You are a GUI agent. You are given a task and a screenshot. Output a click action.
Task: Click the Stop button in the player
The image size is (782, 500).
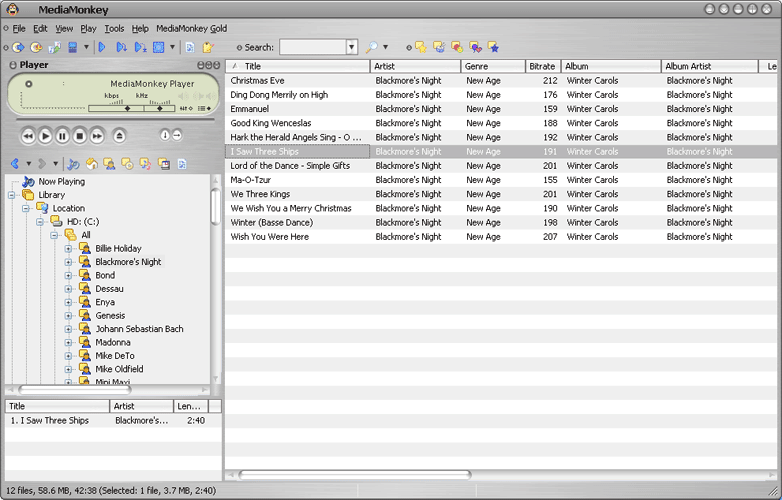tap(80, 136)
